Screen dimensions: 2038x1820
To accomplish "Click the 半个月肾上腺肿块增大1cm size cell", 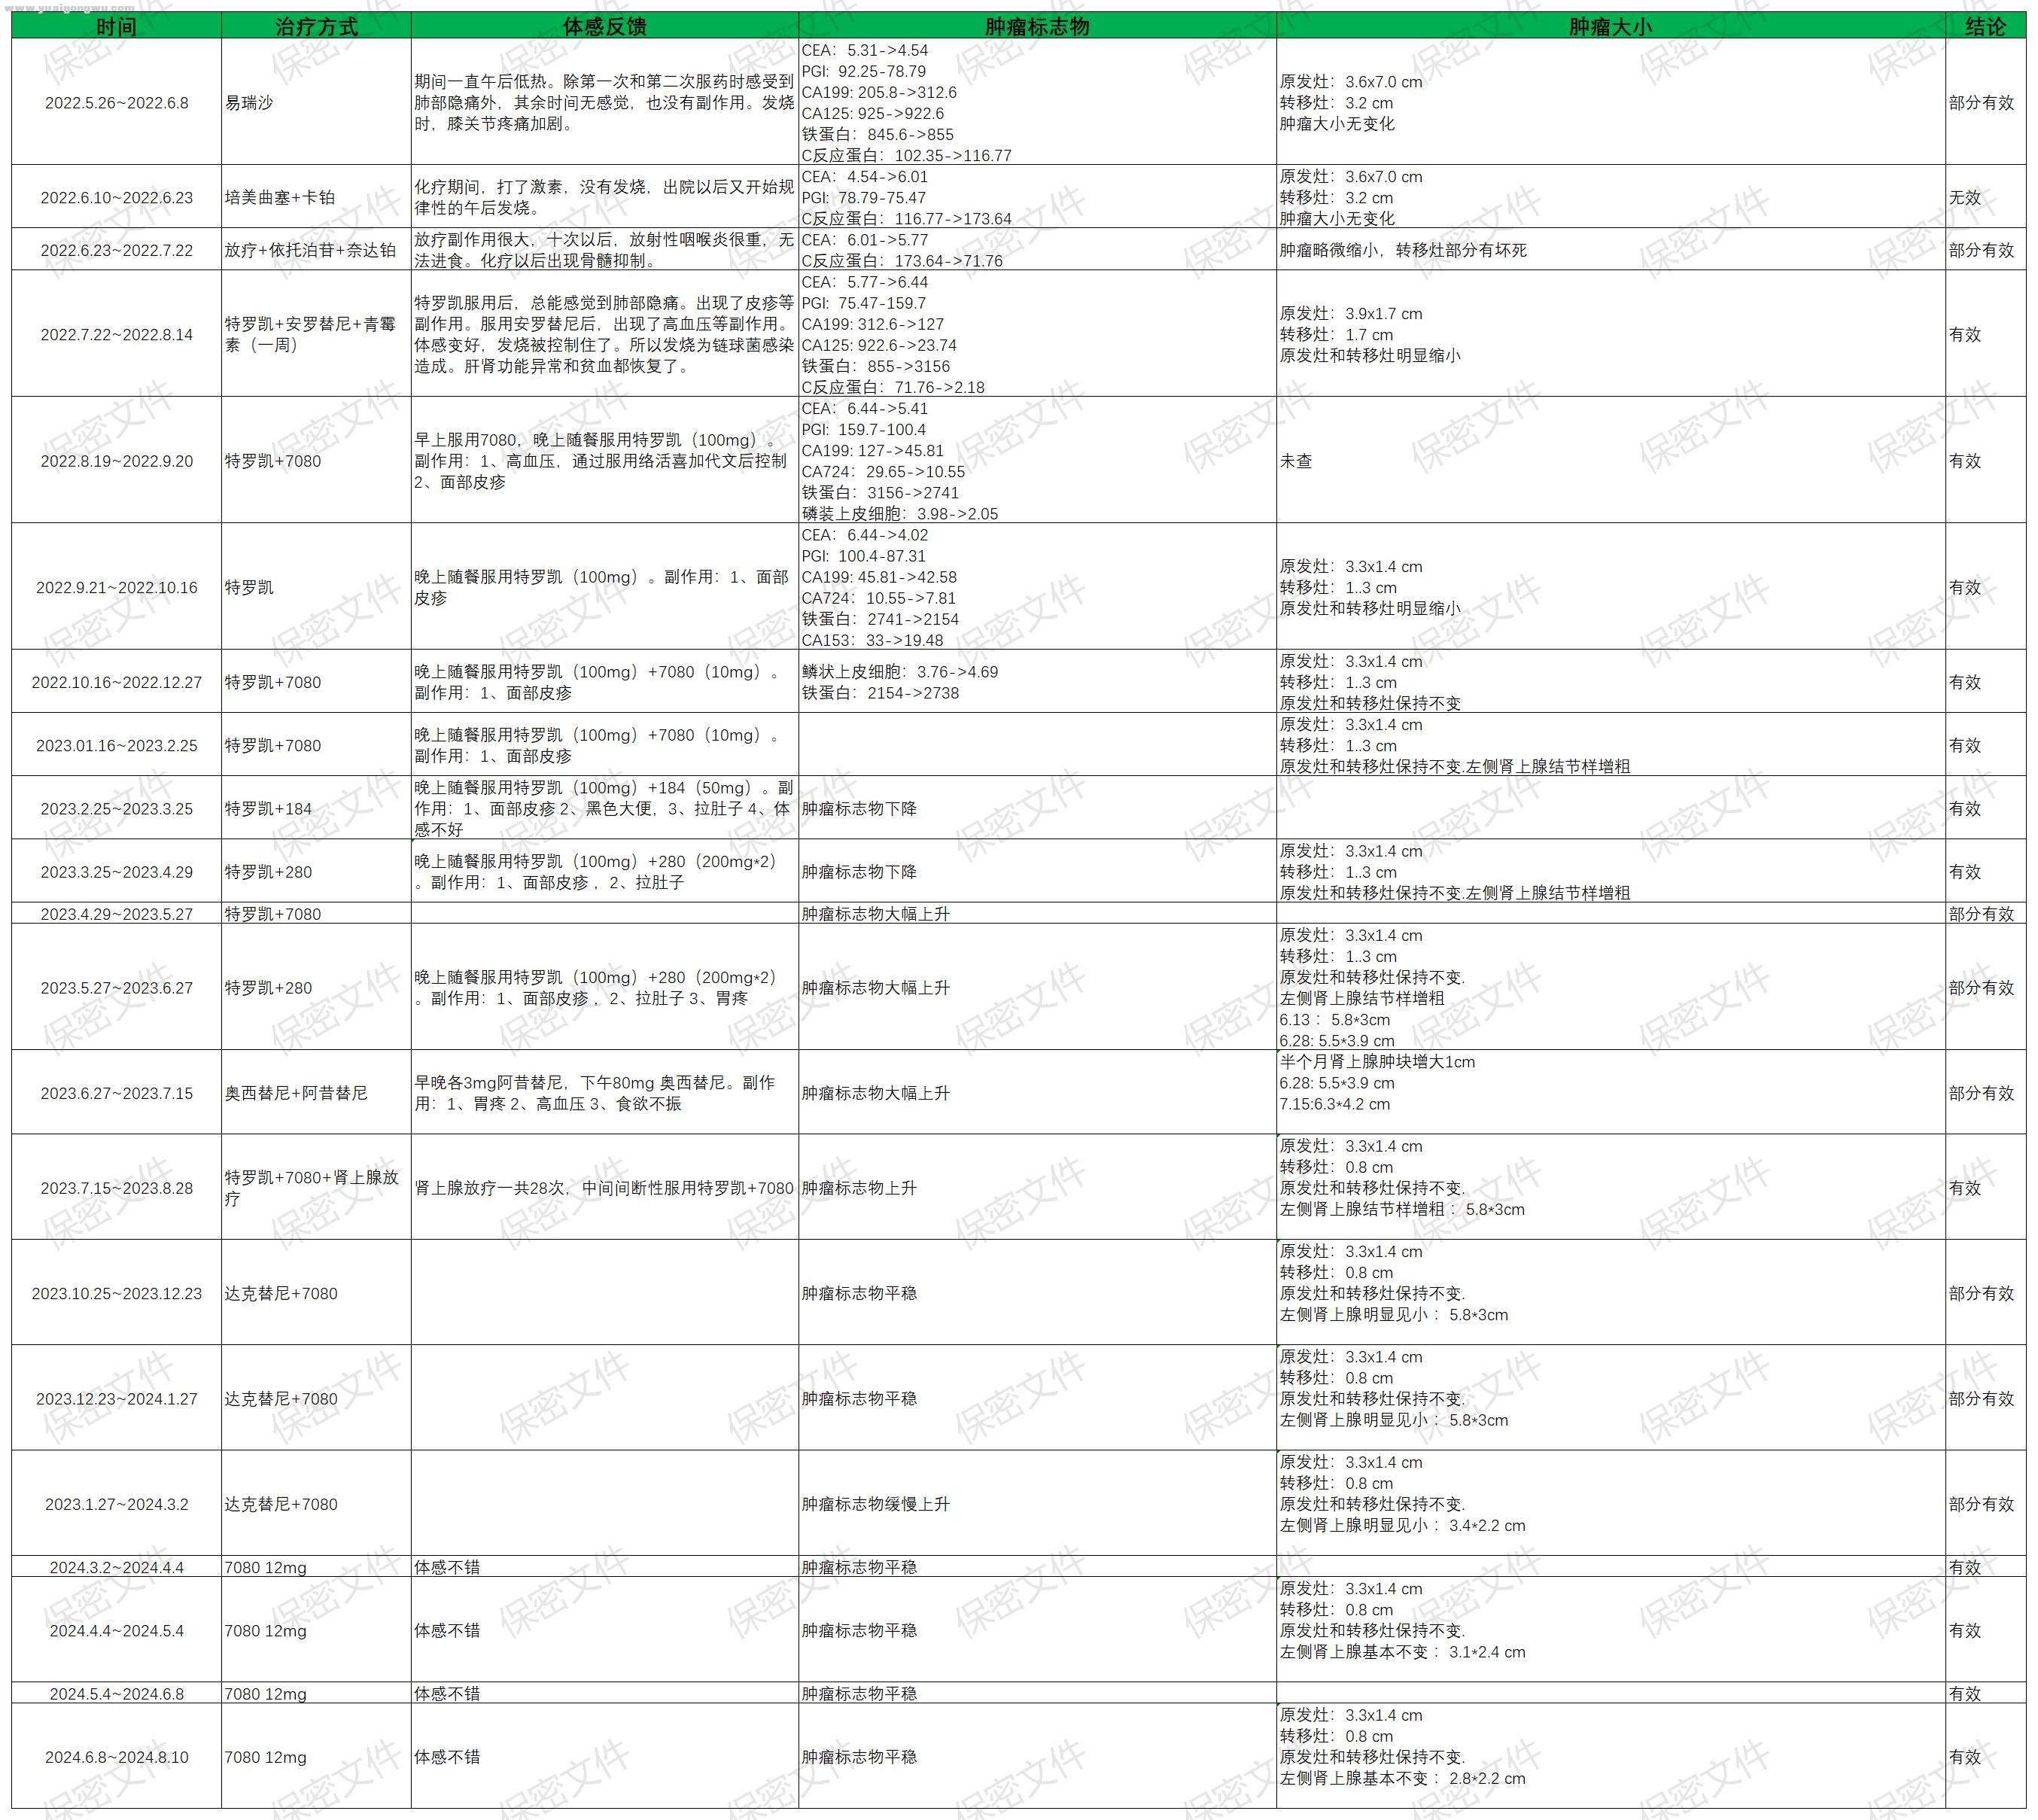I will 1610,1093.
